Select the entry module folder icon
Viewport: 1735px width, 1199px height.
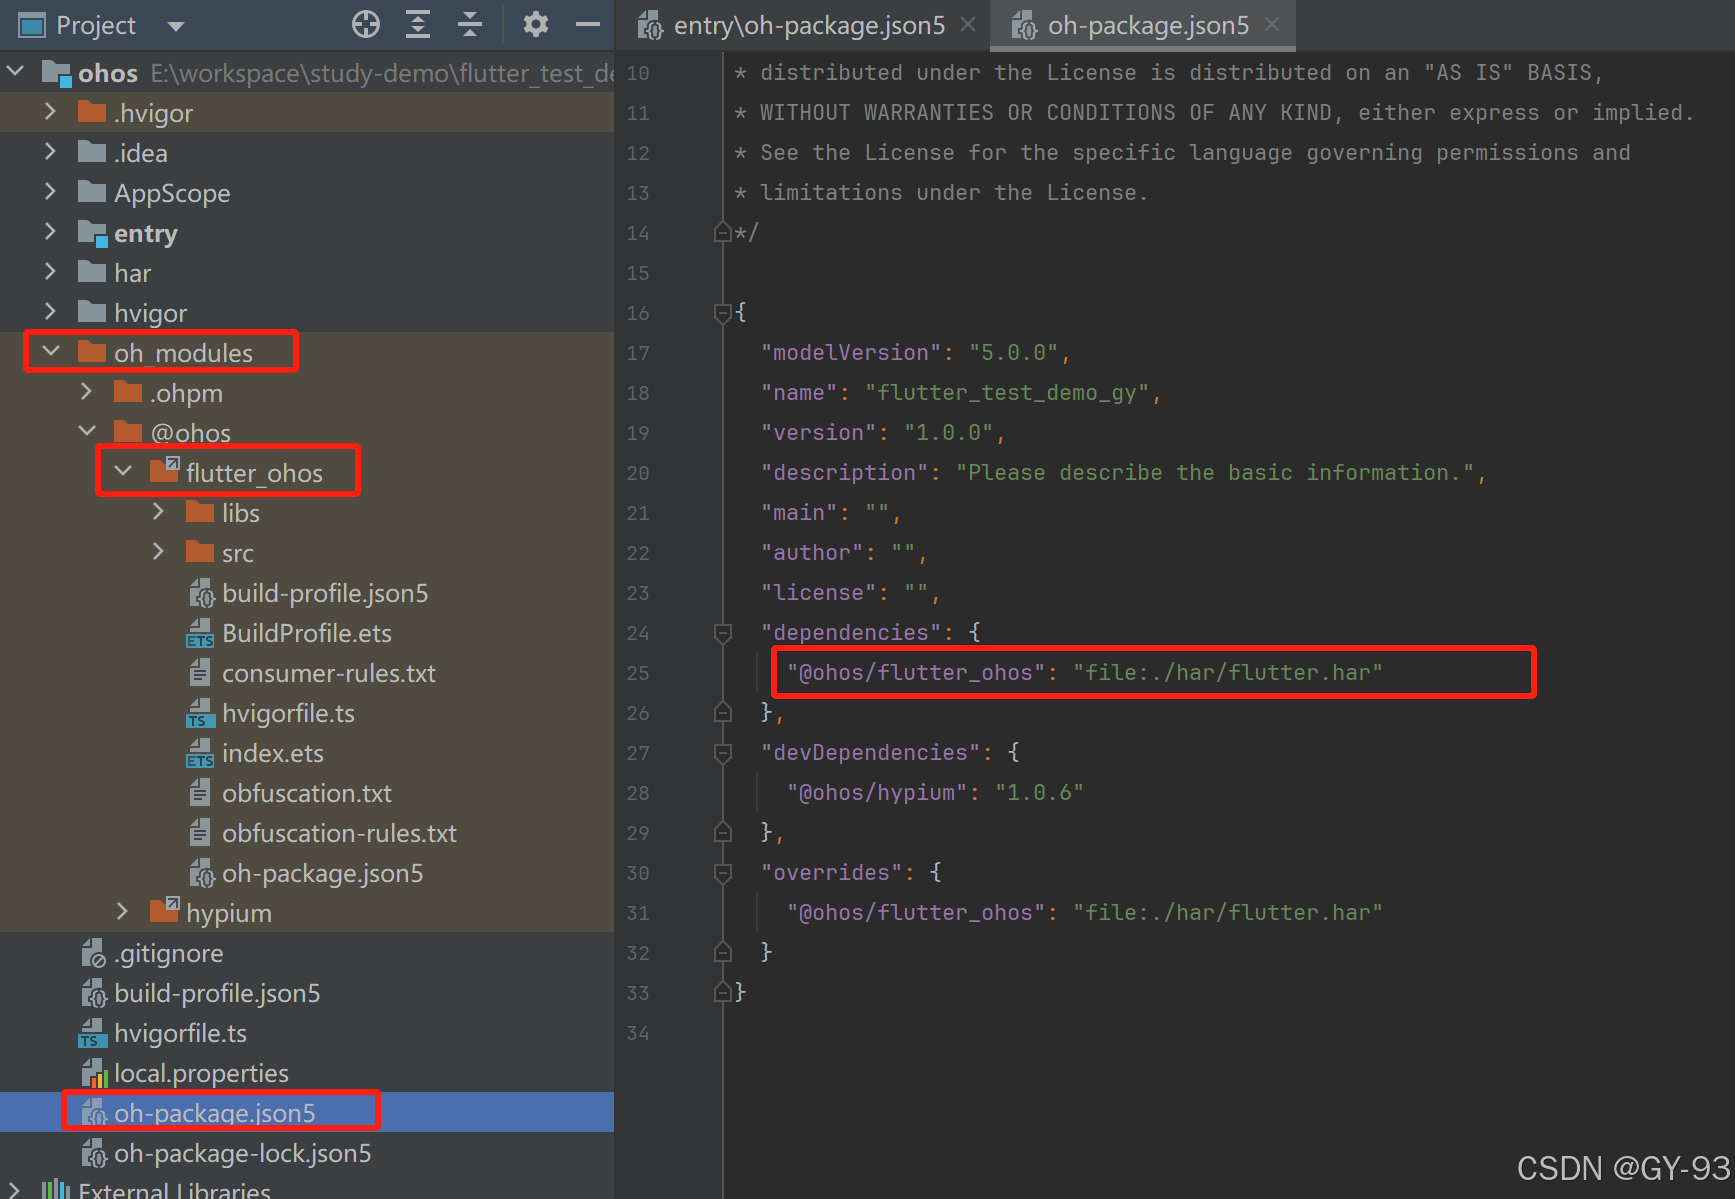(93, 233)
